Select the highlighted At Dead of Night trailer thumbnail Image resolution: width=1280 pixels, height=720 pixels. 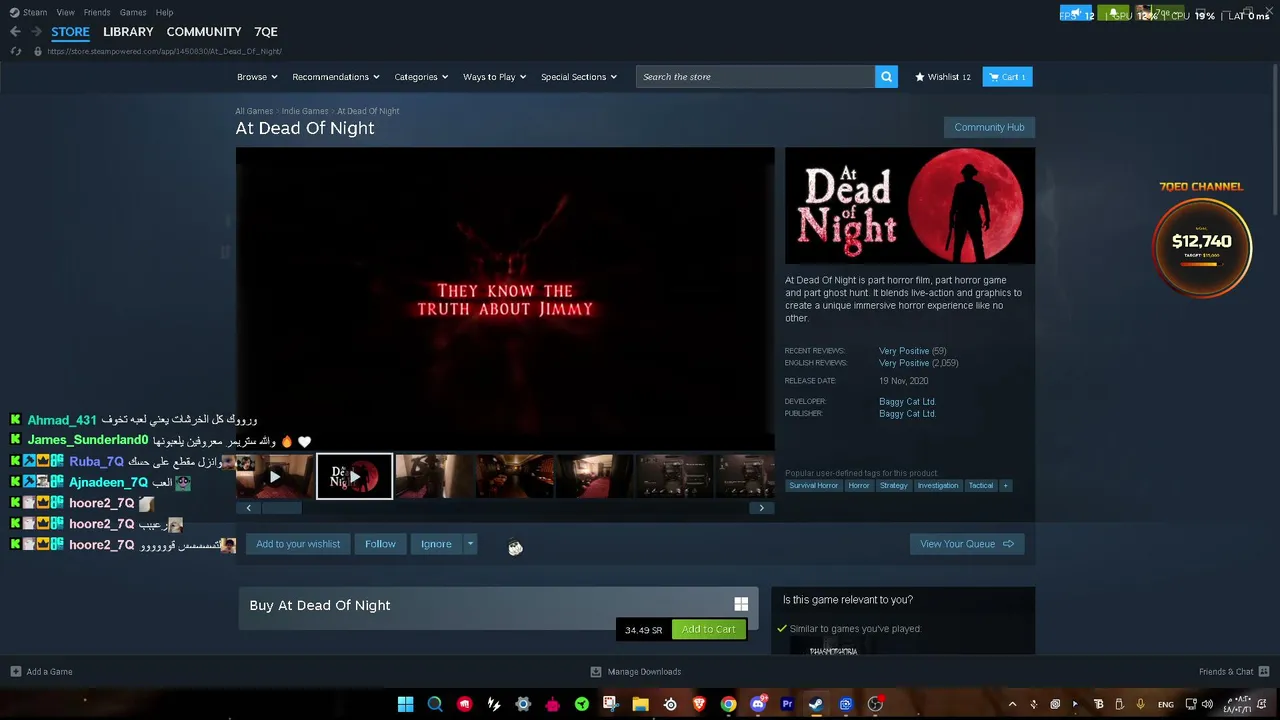tap(354, 476)
